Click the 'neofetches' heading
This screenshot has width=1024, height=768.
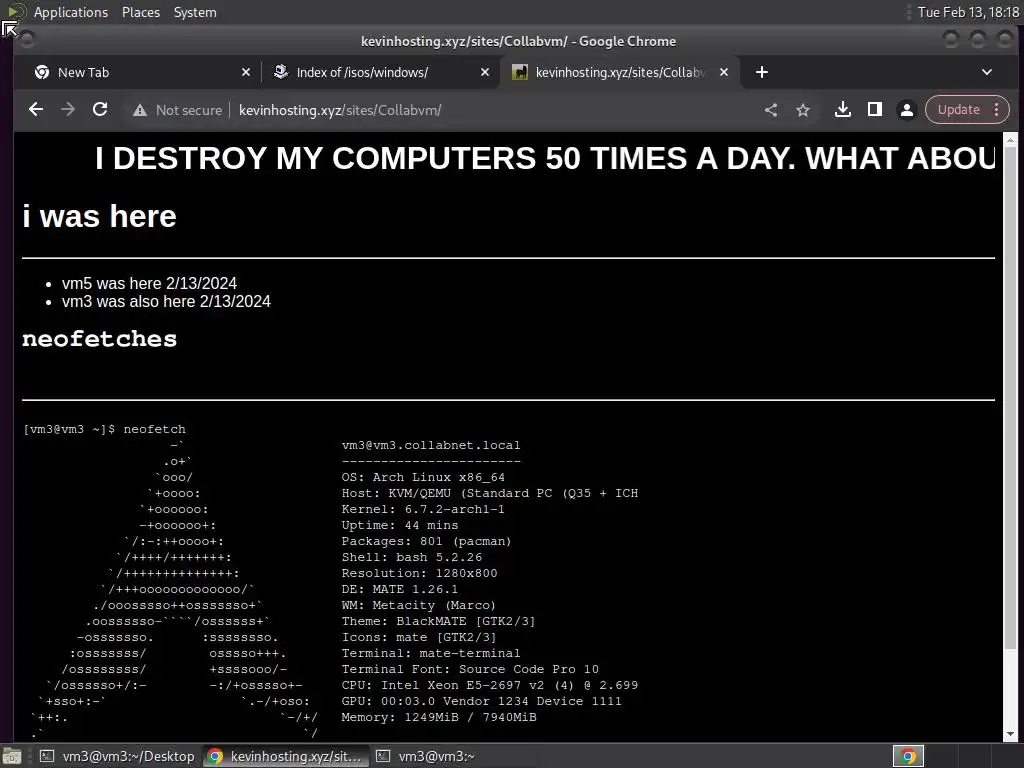tap(99, 338)
